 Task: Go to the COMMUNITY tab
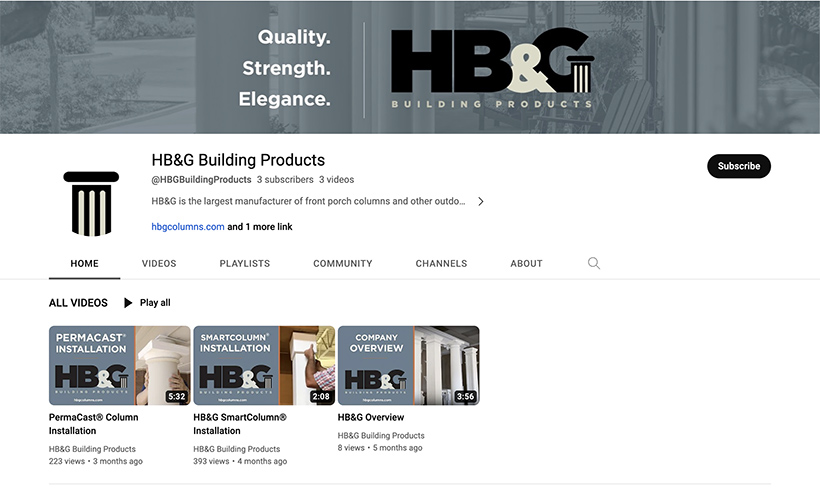[343, 264]
